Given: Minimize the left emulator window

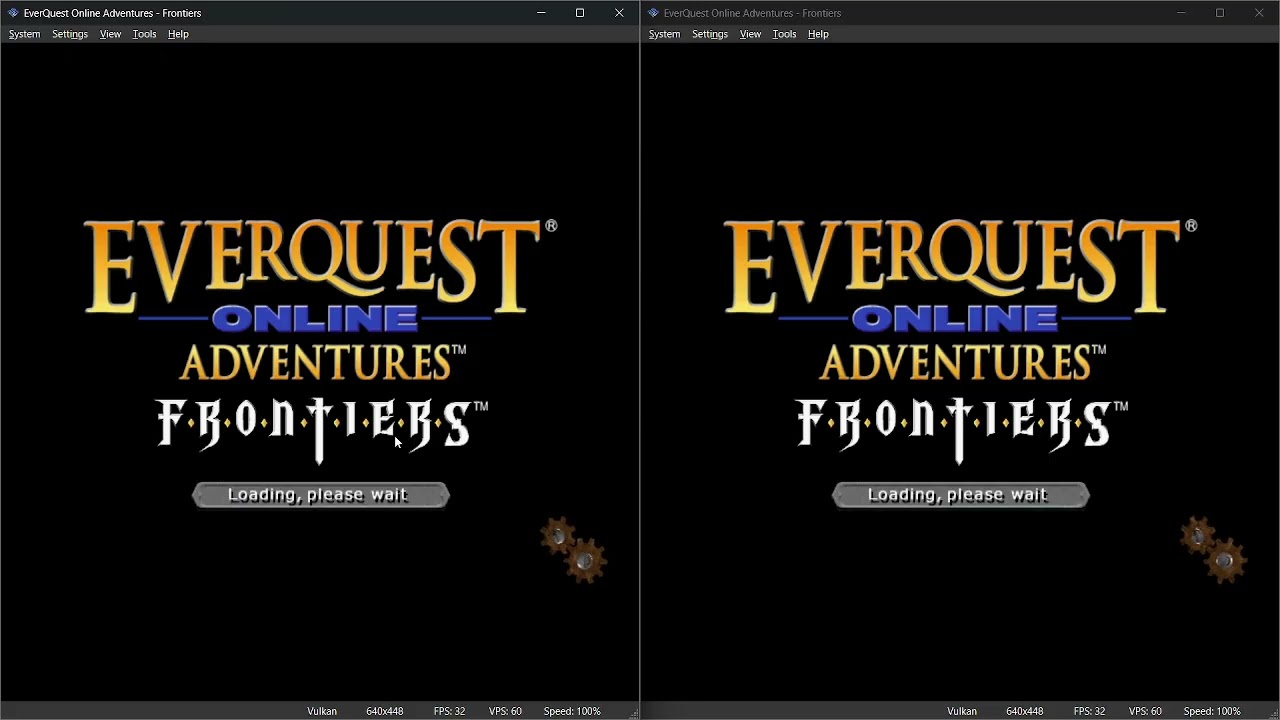Looking at the screenshot, I should (x=541, y=13).
